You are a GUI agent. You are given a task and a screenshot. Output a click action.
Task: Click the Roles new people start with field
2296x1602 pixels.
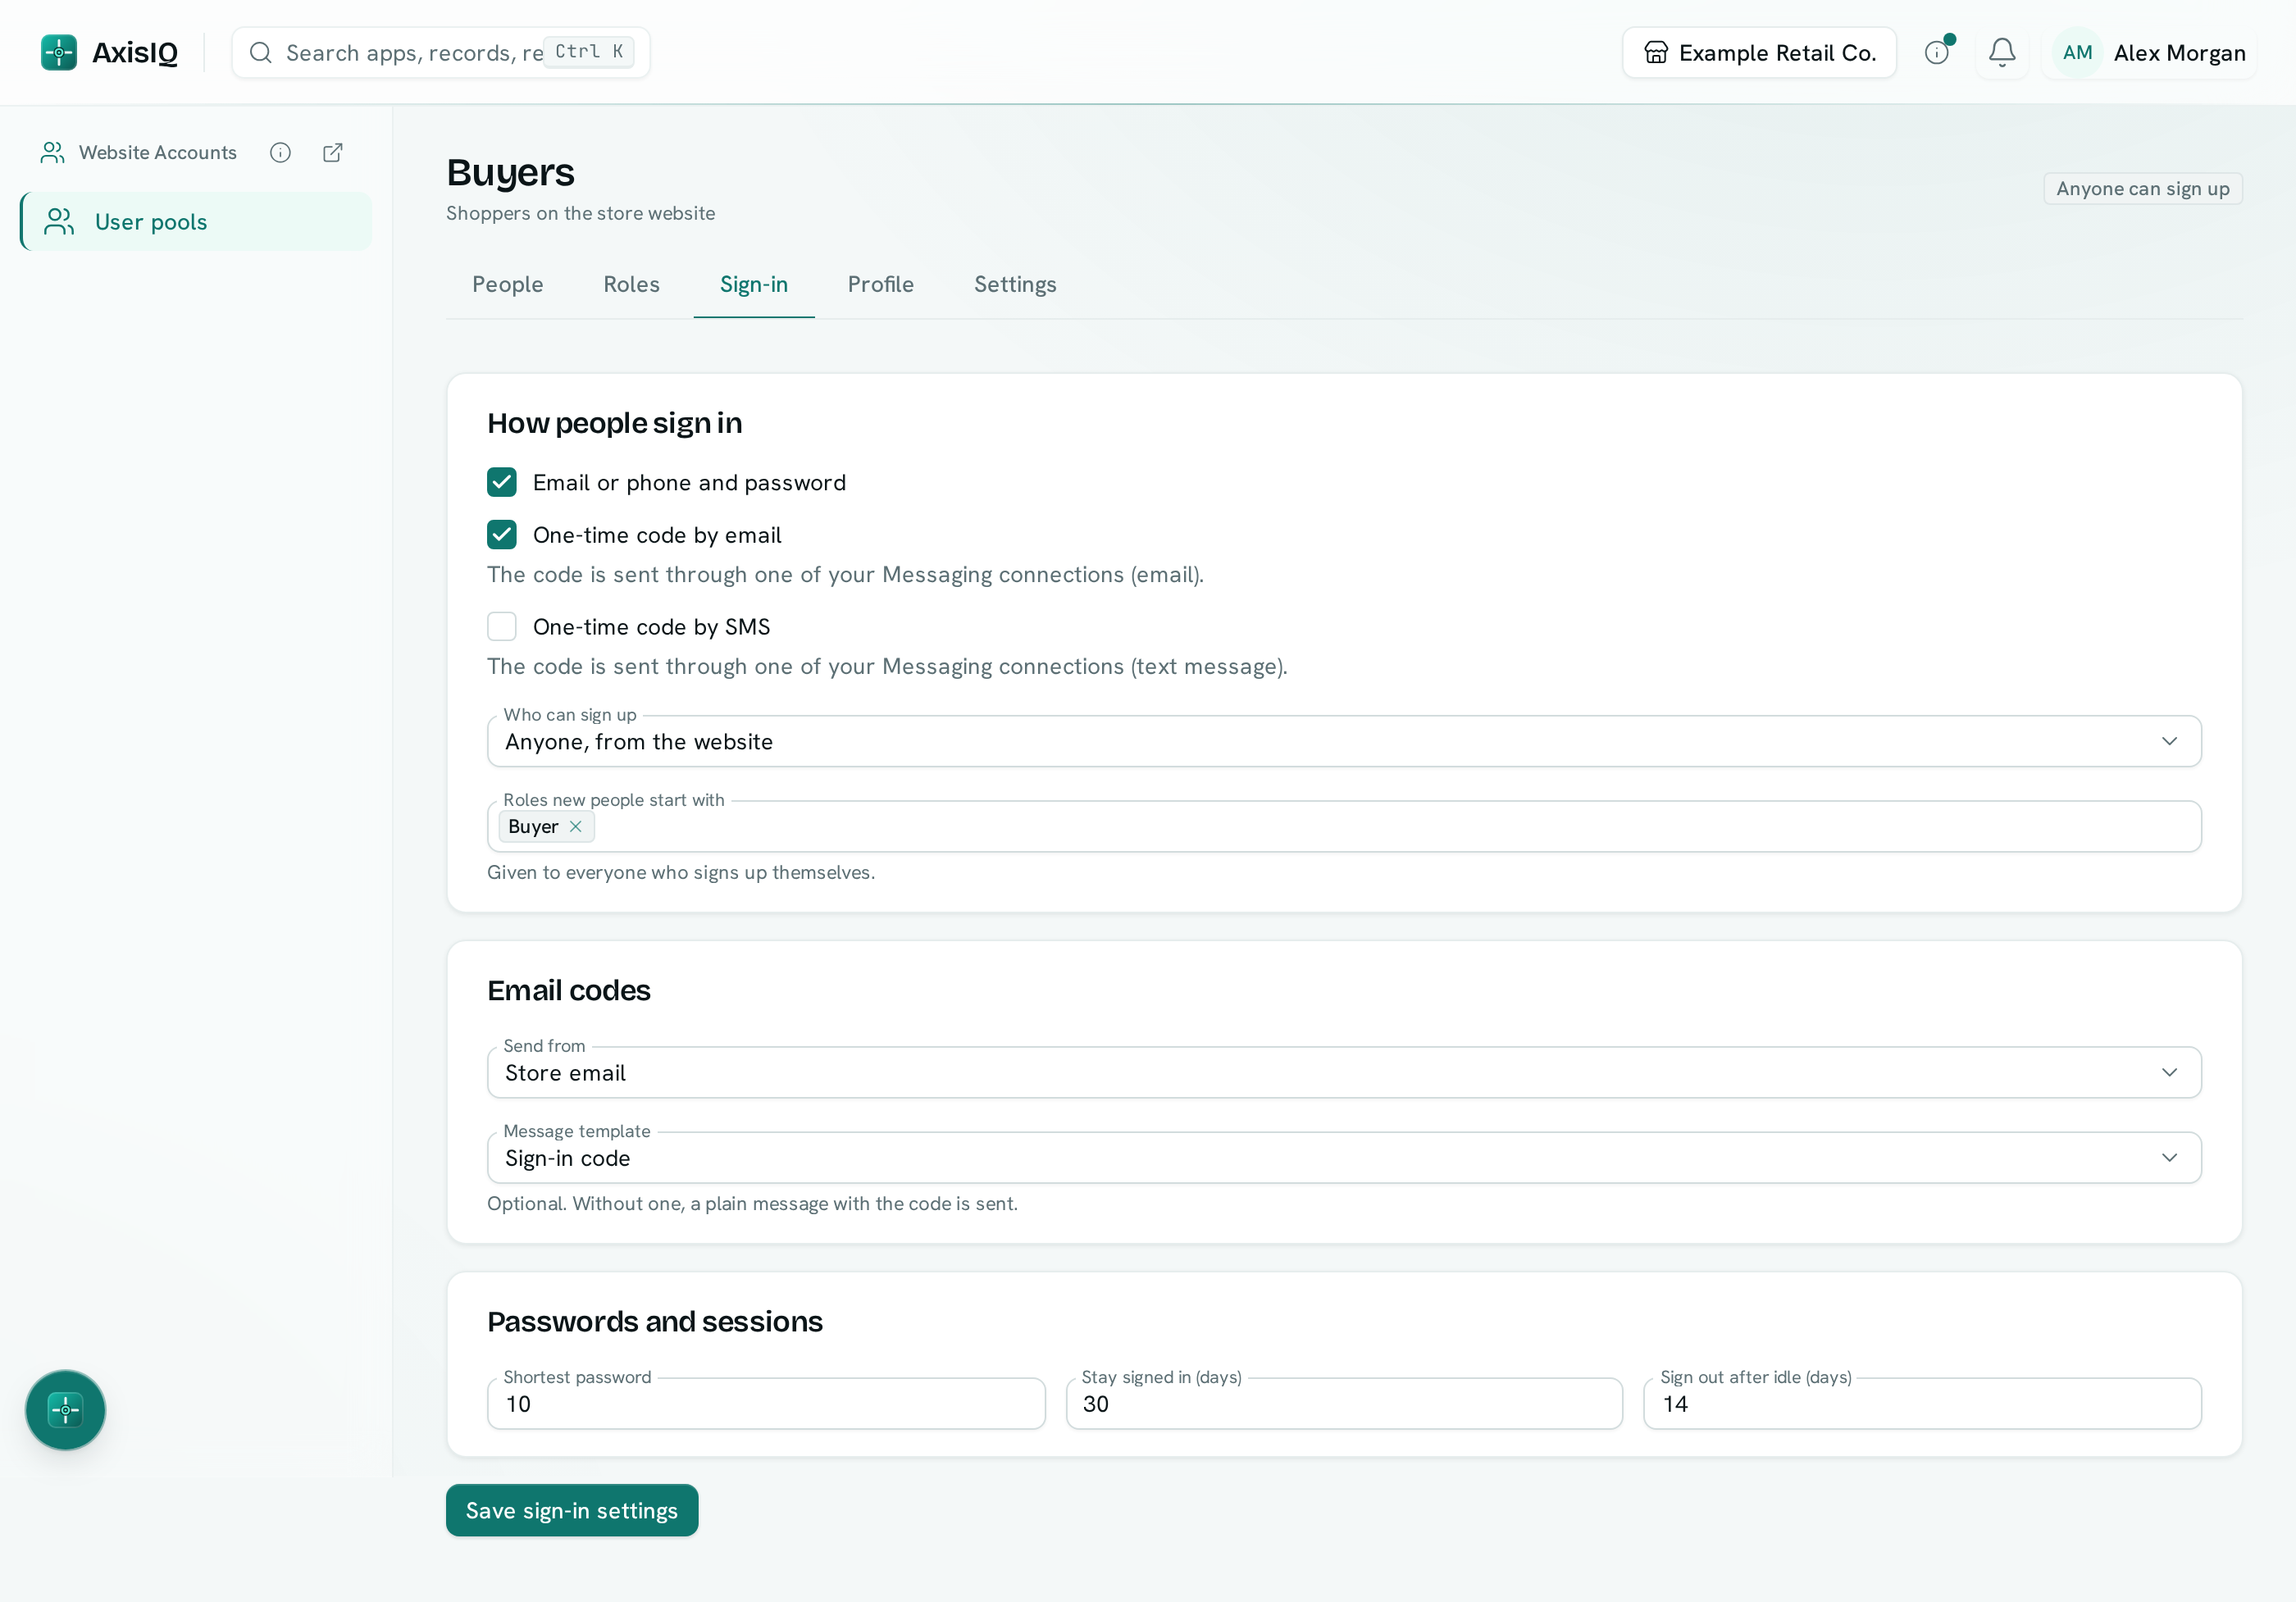pos(1344,826)
